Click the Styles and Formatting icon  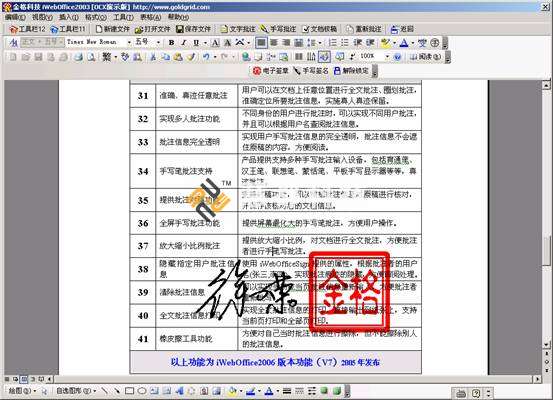click(x=13, y=43)
